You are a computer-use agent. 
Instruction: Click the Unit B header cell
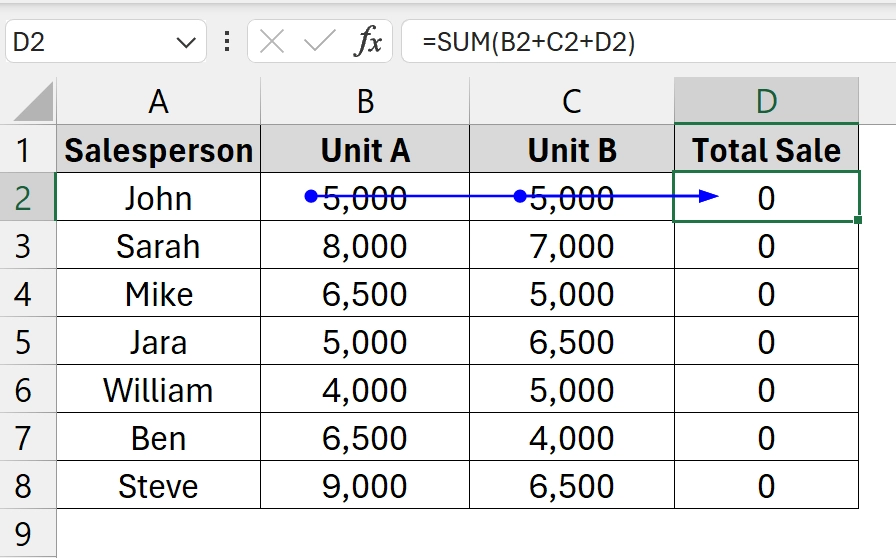572,149
